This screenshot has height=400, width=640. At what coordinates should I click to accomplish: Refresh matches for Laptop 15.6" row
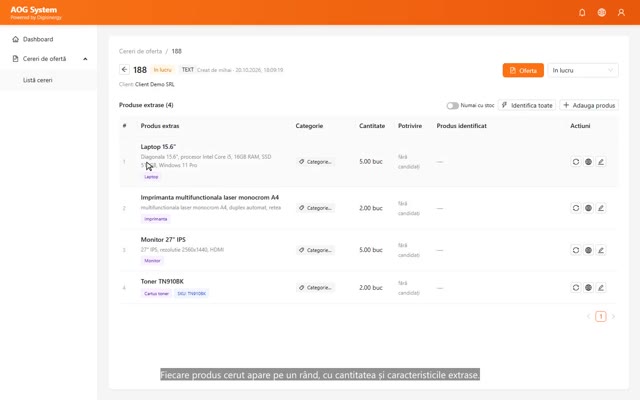(576, 162)
